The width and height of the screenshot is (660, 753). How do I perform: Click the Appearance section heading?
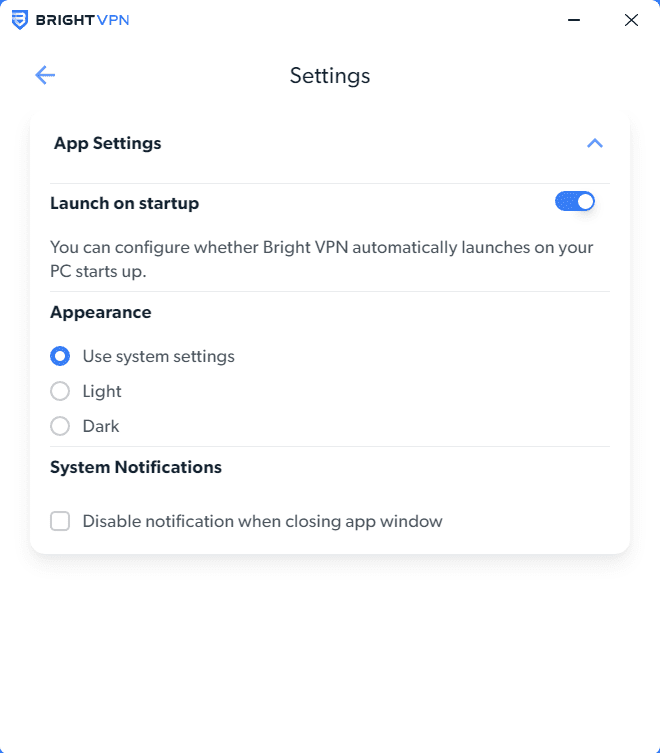pyautogui.click(x=100, y=312)
